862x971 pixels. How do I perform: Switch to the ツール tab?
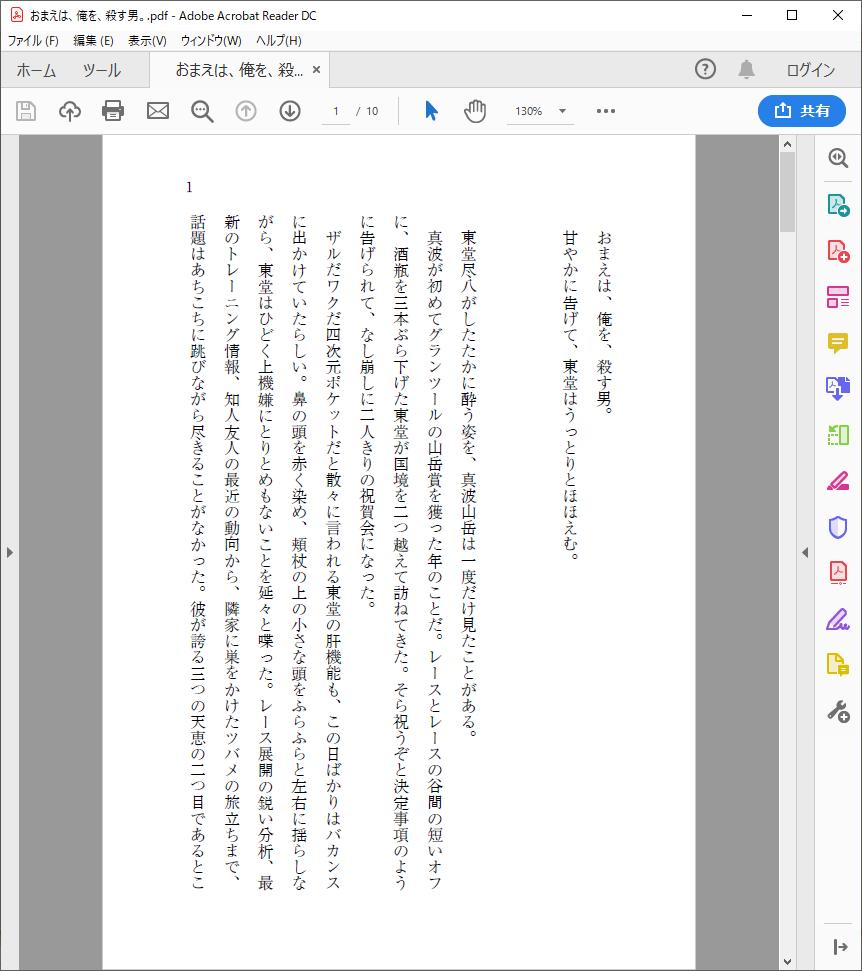pyautogui.click(x=102, y=70)
